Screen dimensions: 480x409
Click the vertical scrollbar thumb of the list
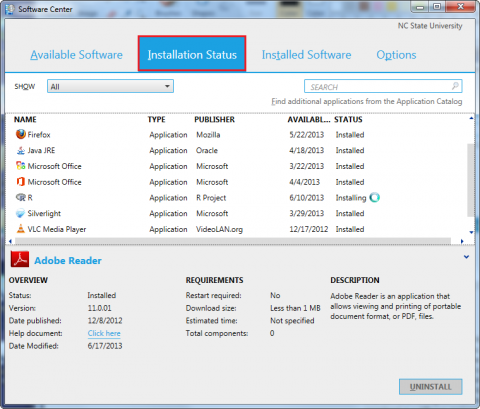(x=471, y=180)
